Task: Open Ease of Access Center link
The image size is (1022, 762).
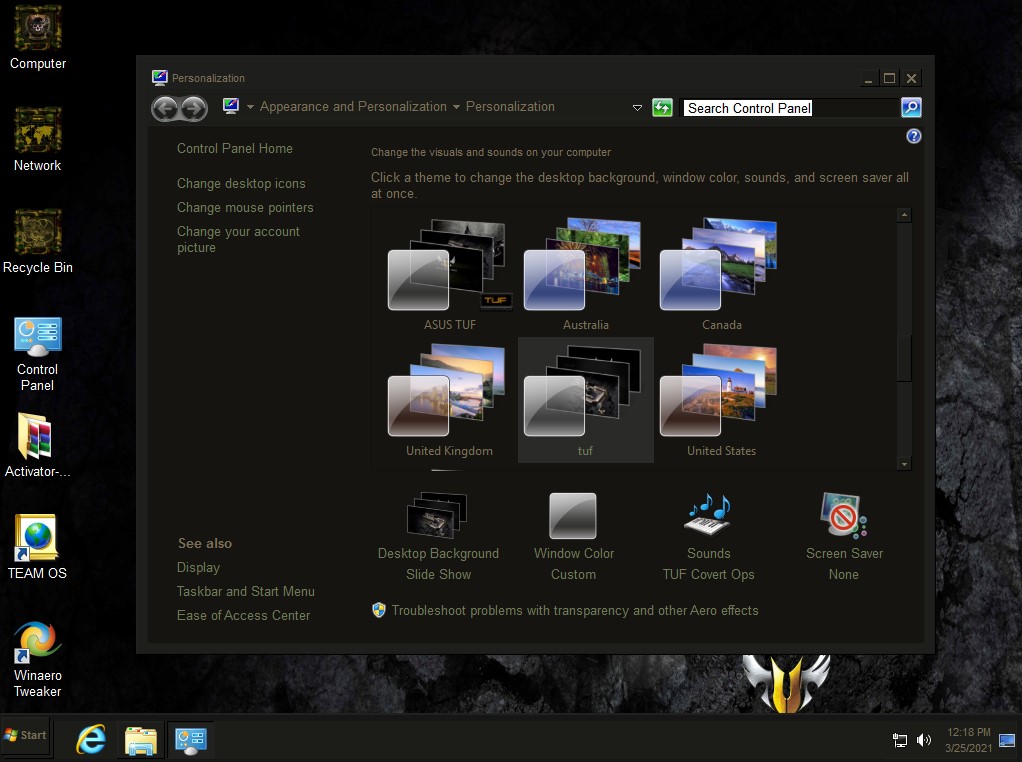Action: pyautogui.click(x=243, y=615)
